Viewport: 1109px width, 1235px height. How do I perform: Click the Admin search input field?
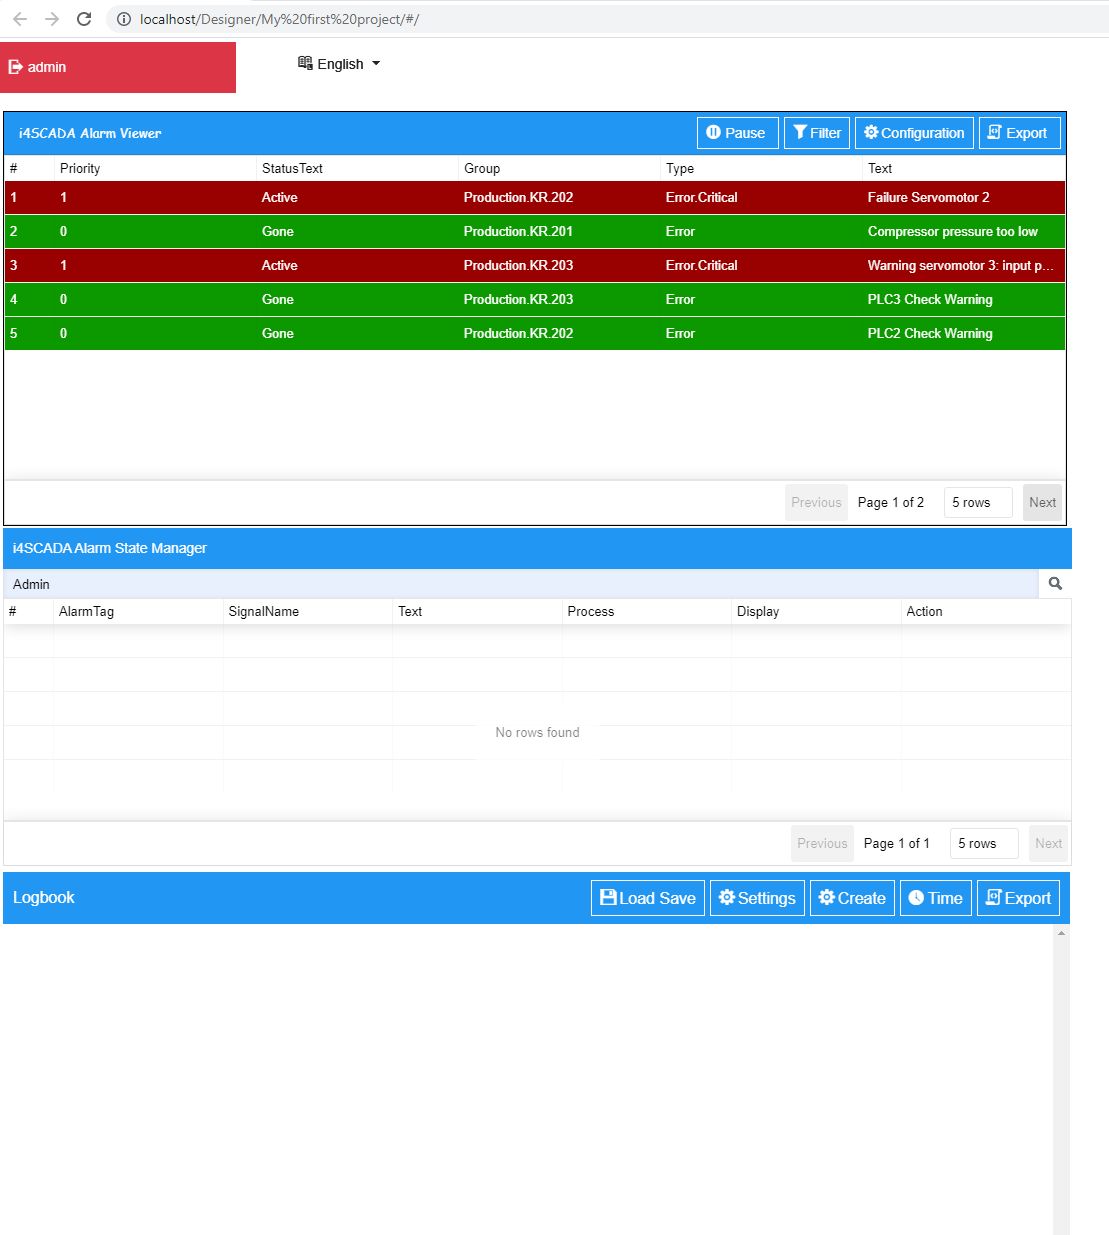521,584
